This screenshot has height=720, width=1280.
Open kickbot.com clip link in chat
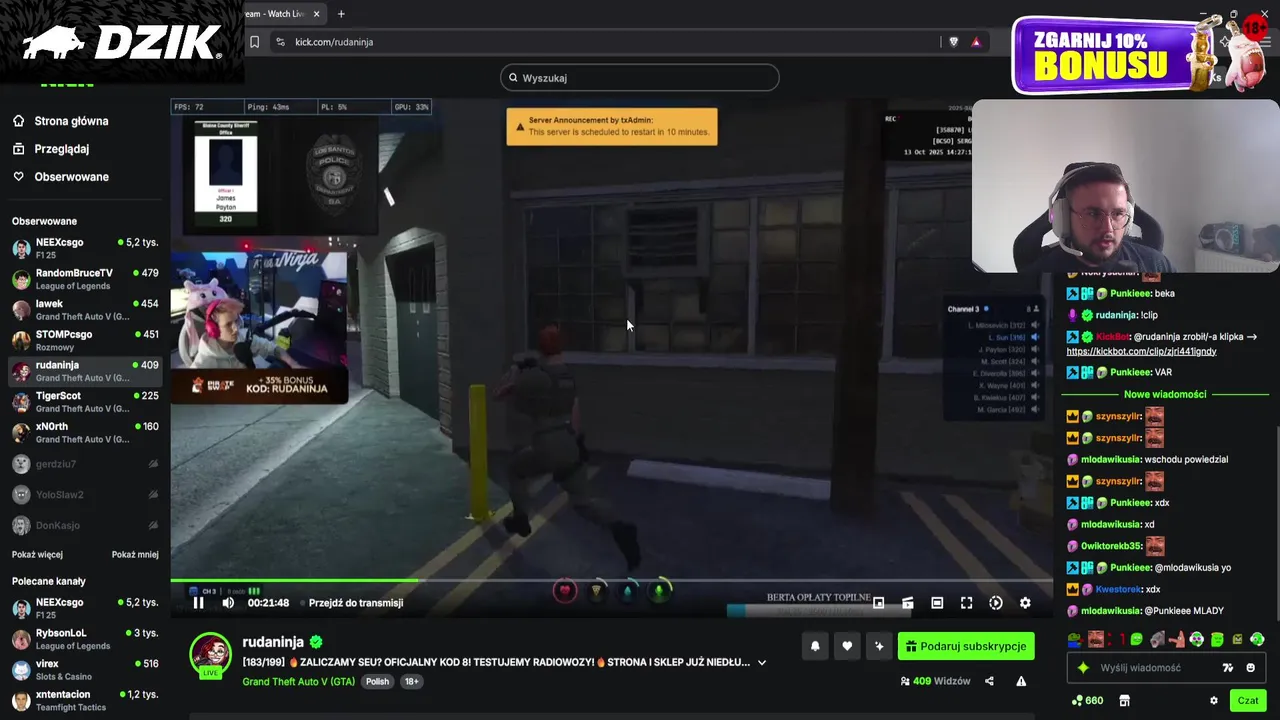[x=1141, y=352]
